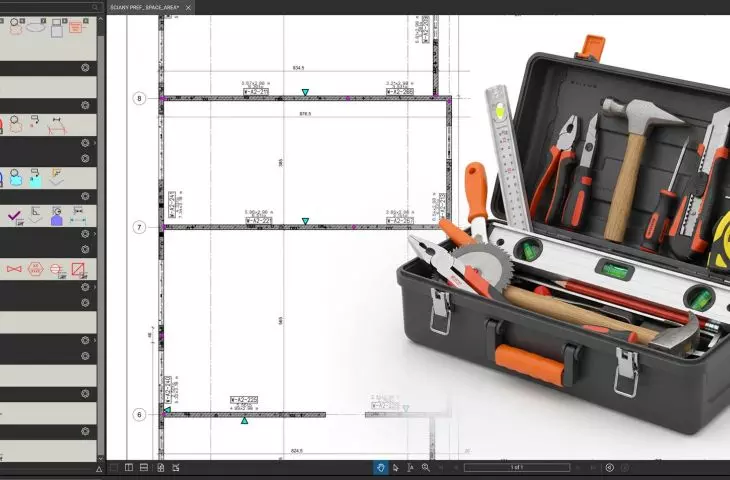730x480 pixels.
Task: Open gear settings below the top tool row
Action: (x=85, y=68)
